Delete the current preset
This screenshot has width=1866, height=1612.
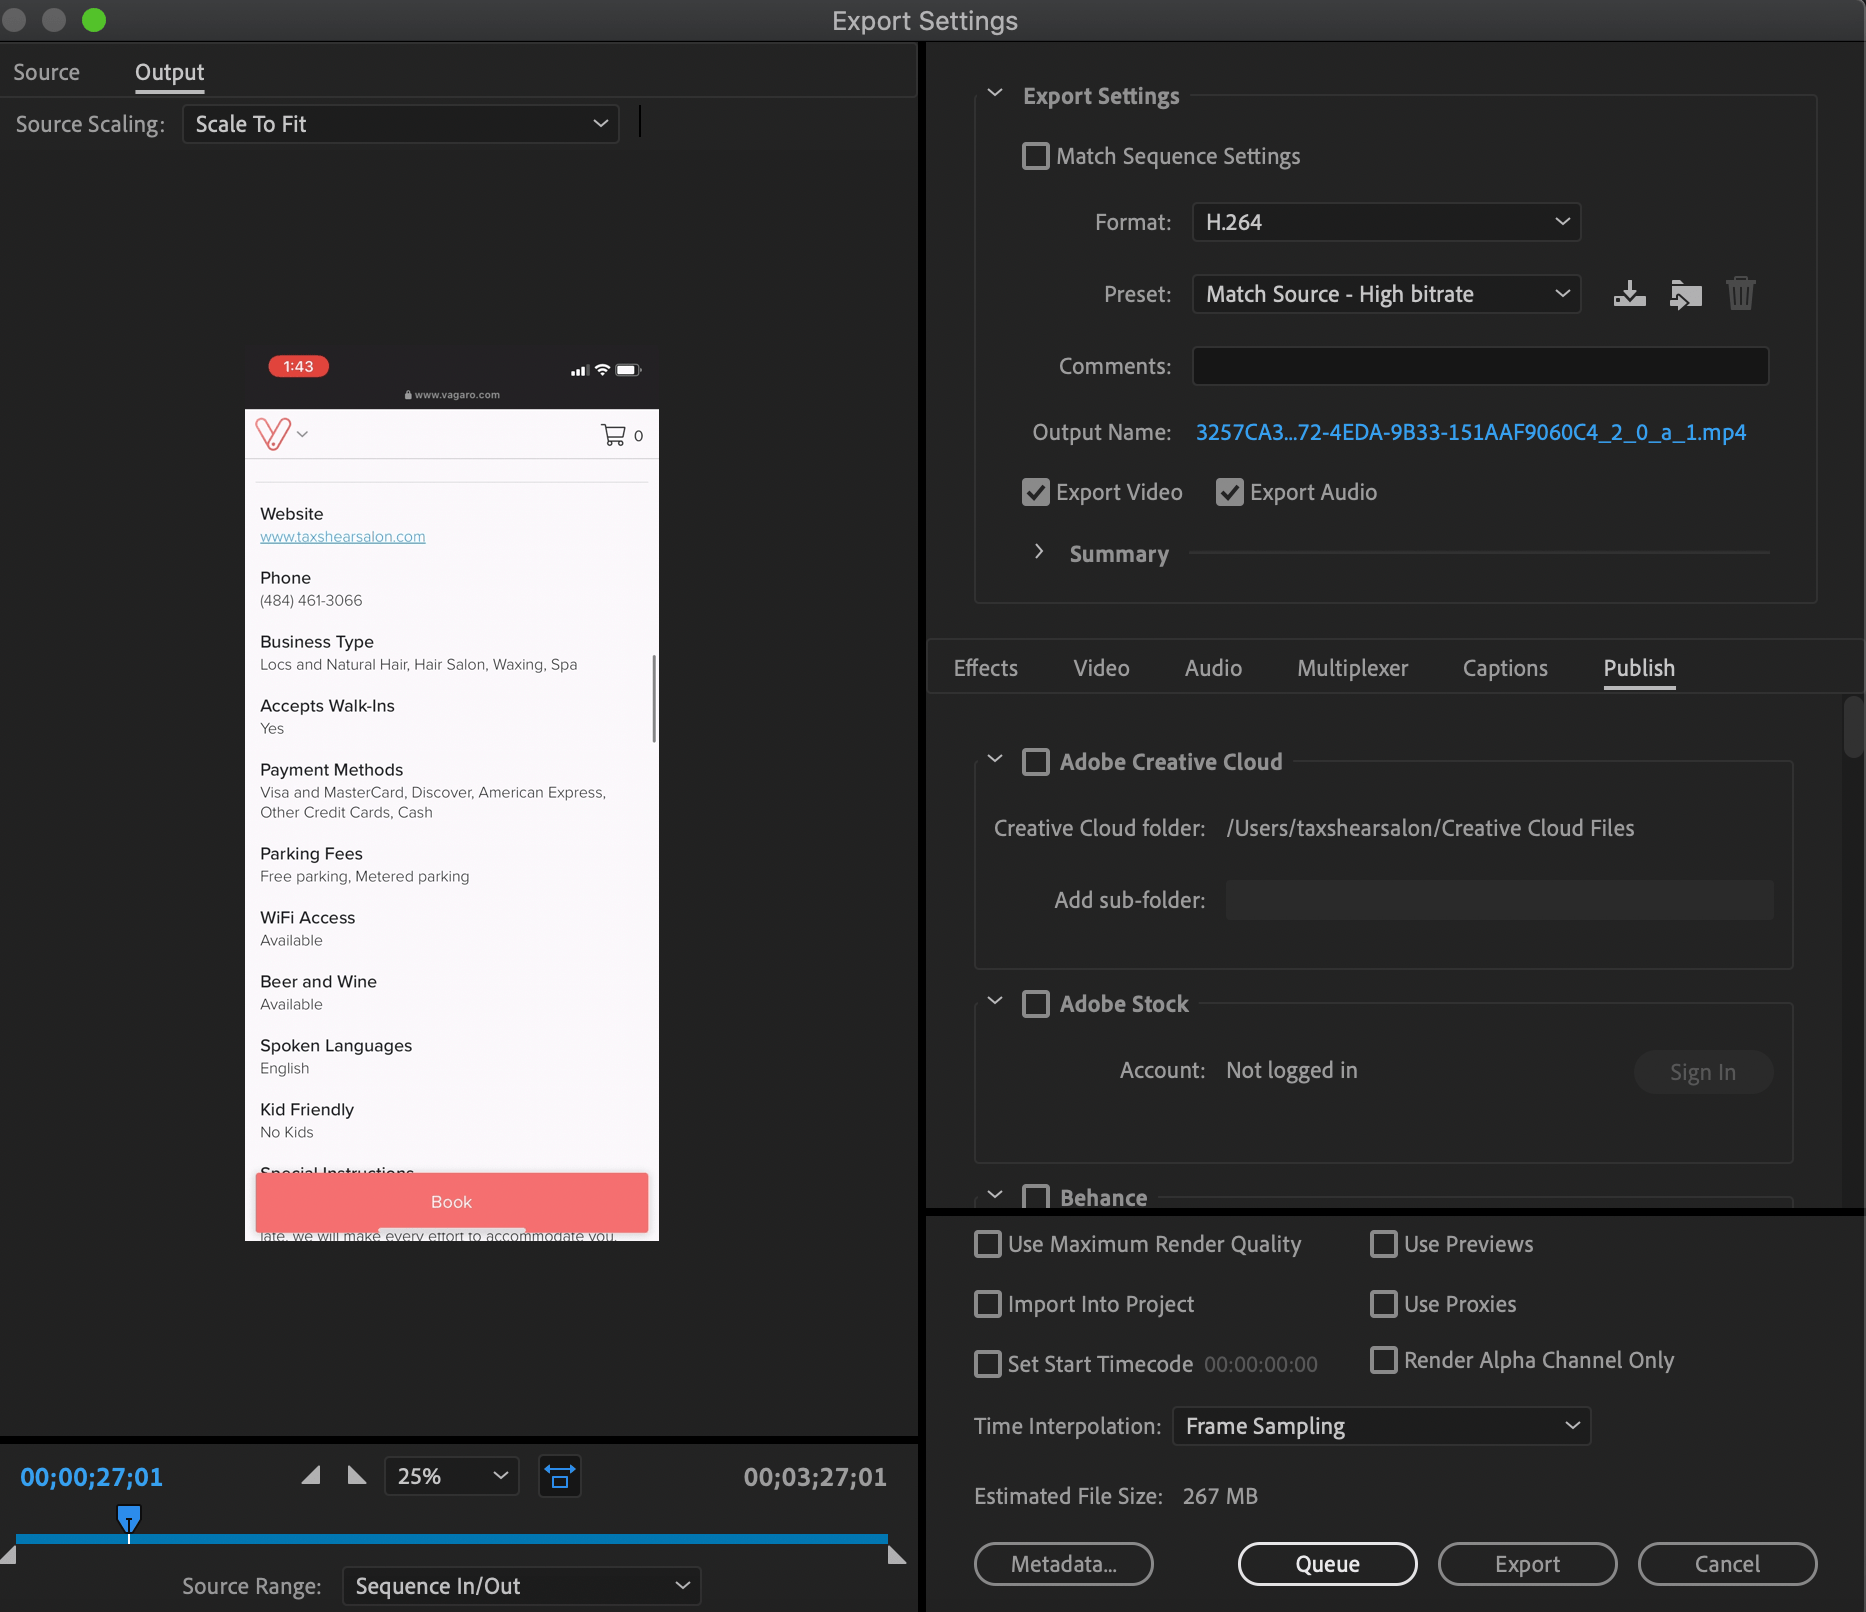pyautogui.click(x=1740, y=293)
